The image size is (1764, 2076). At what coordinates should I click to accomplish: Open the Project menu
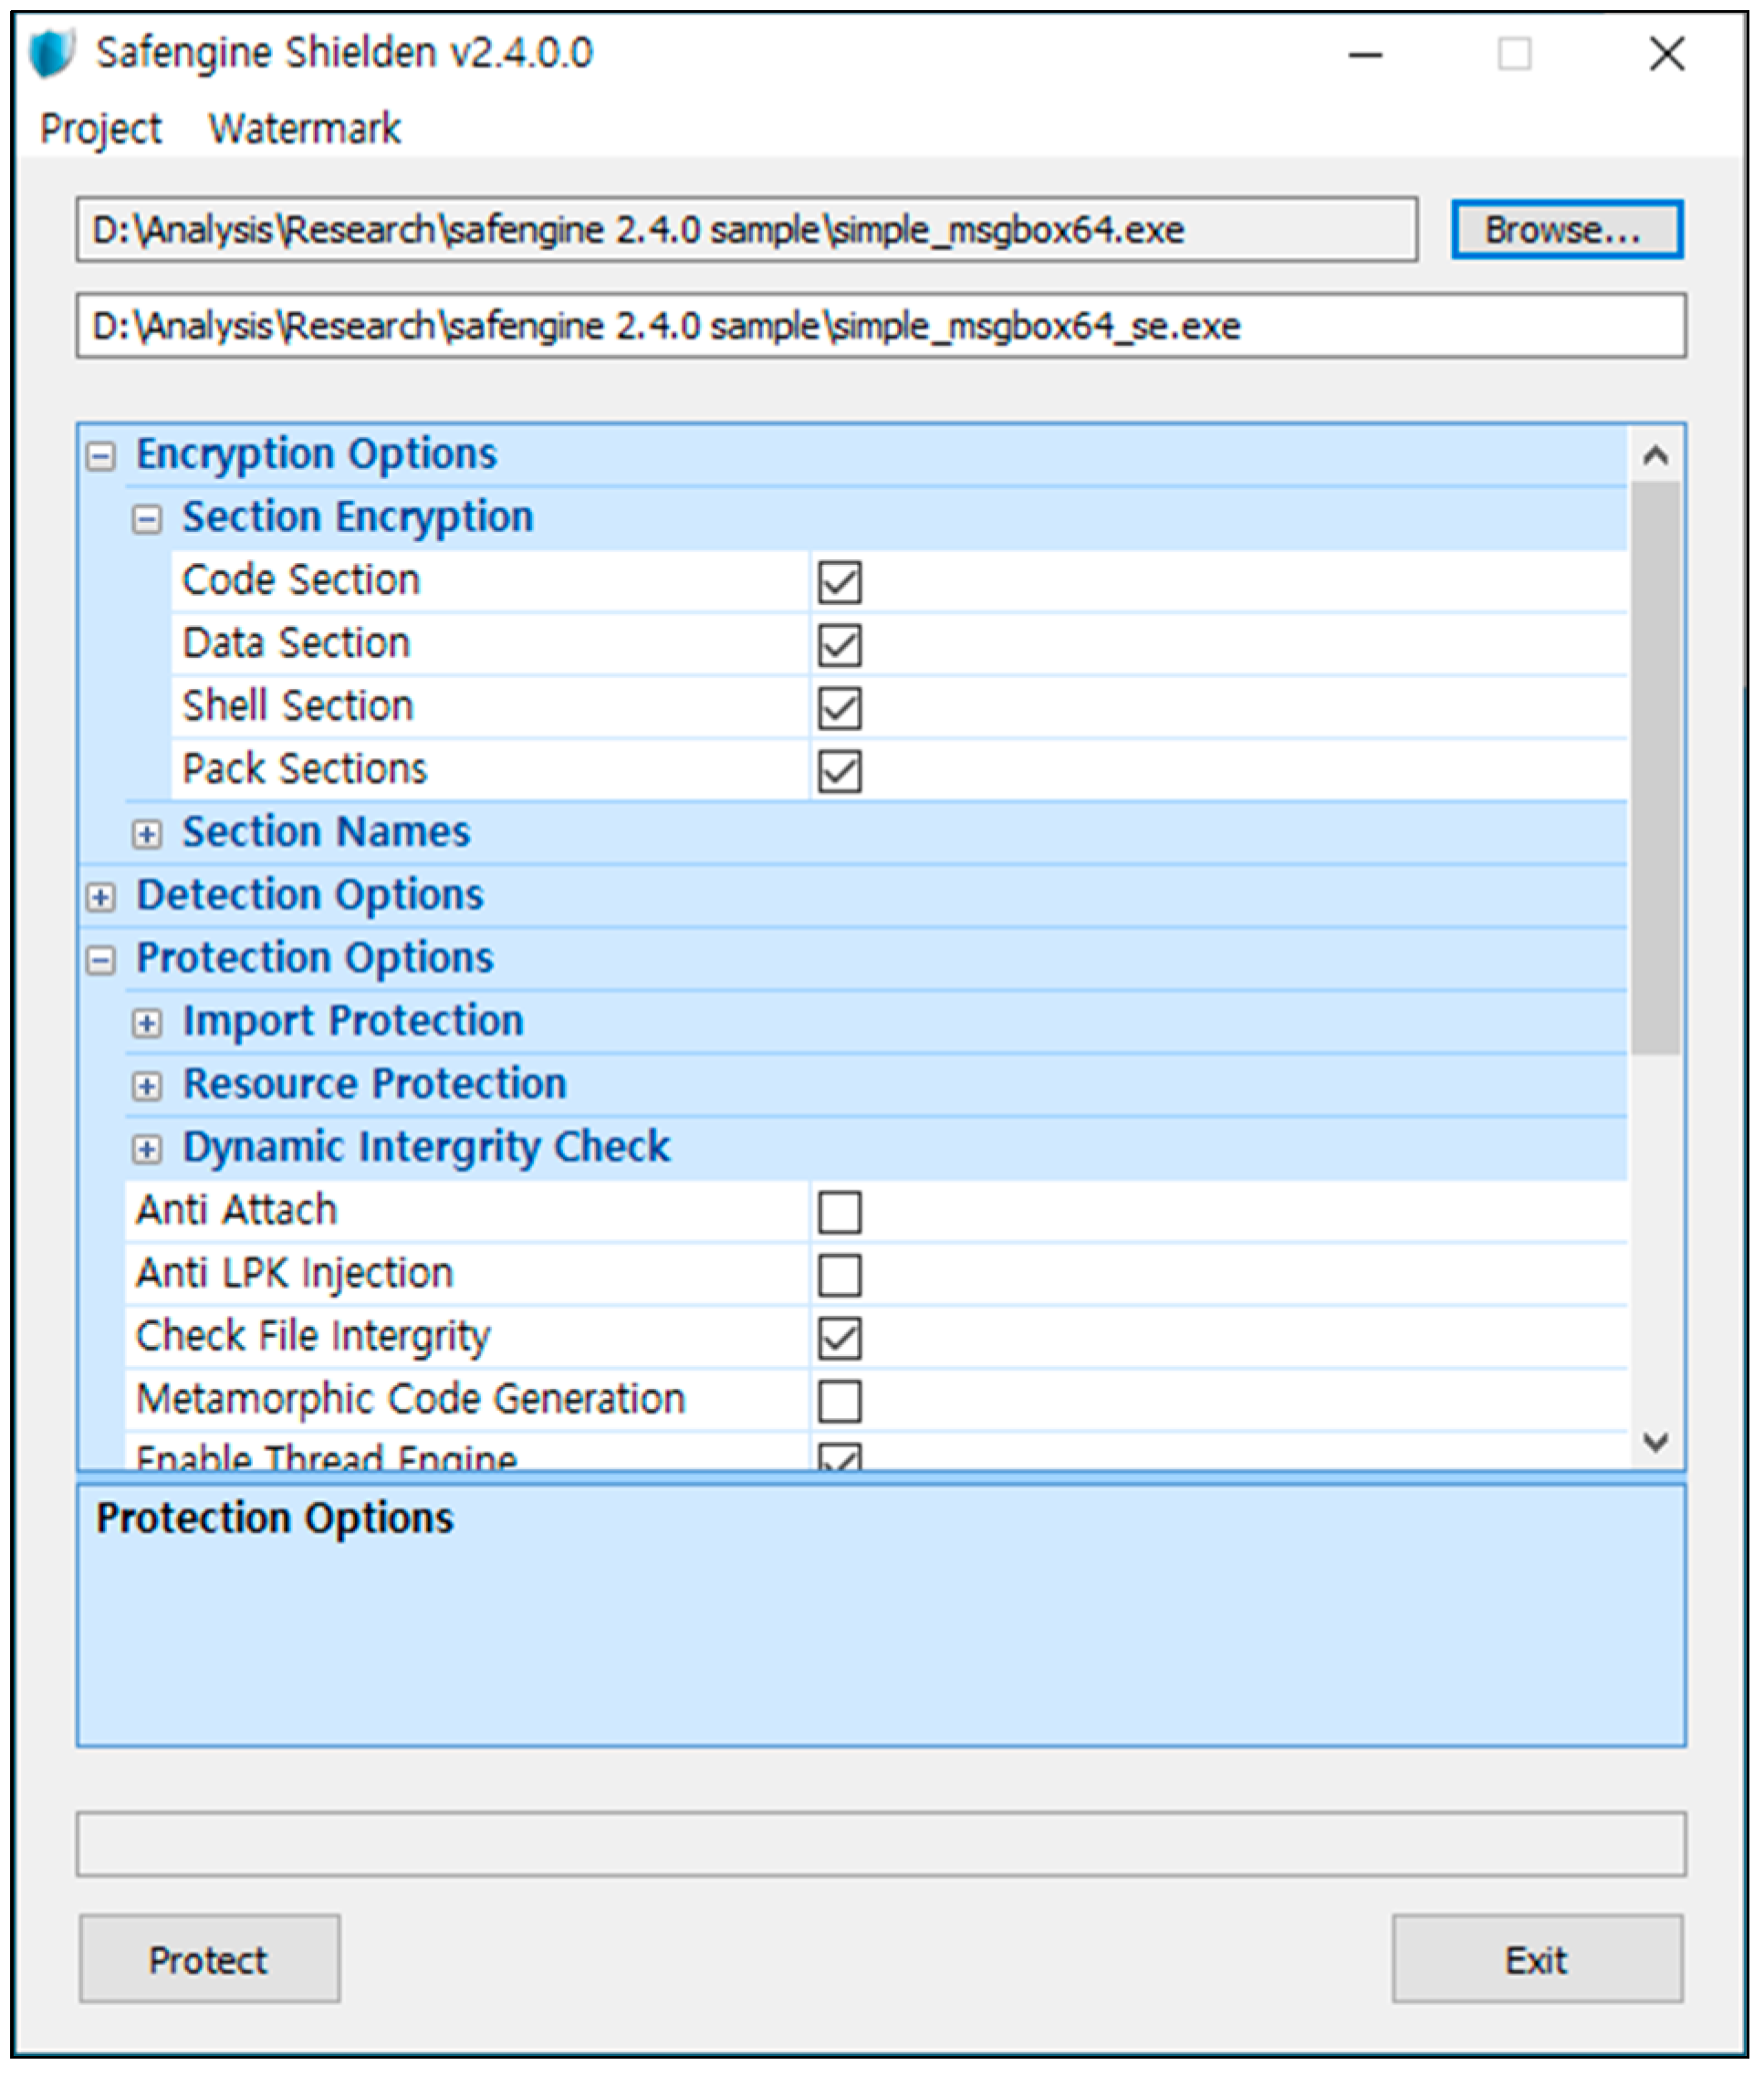100,129
